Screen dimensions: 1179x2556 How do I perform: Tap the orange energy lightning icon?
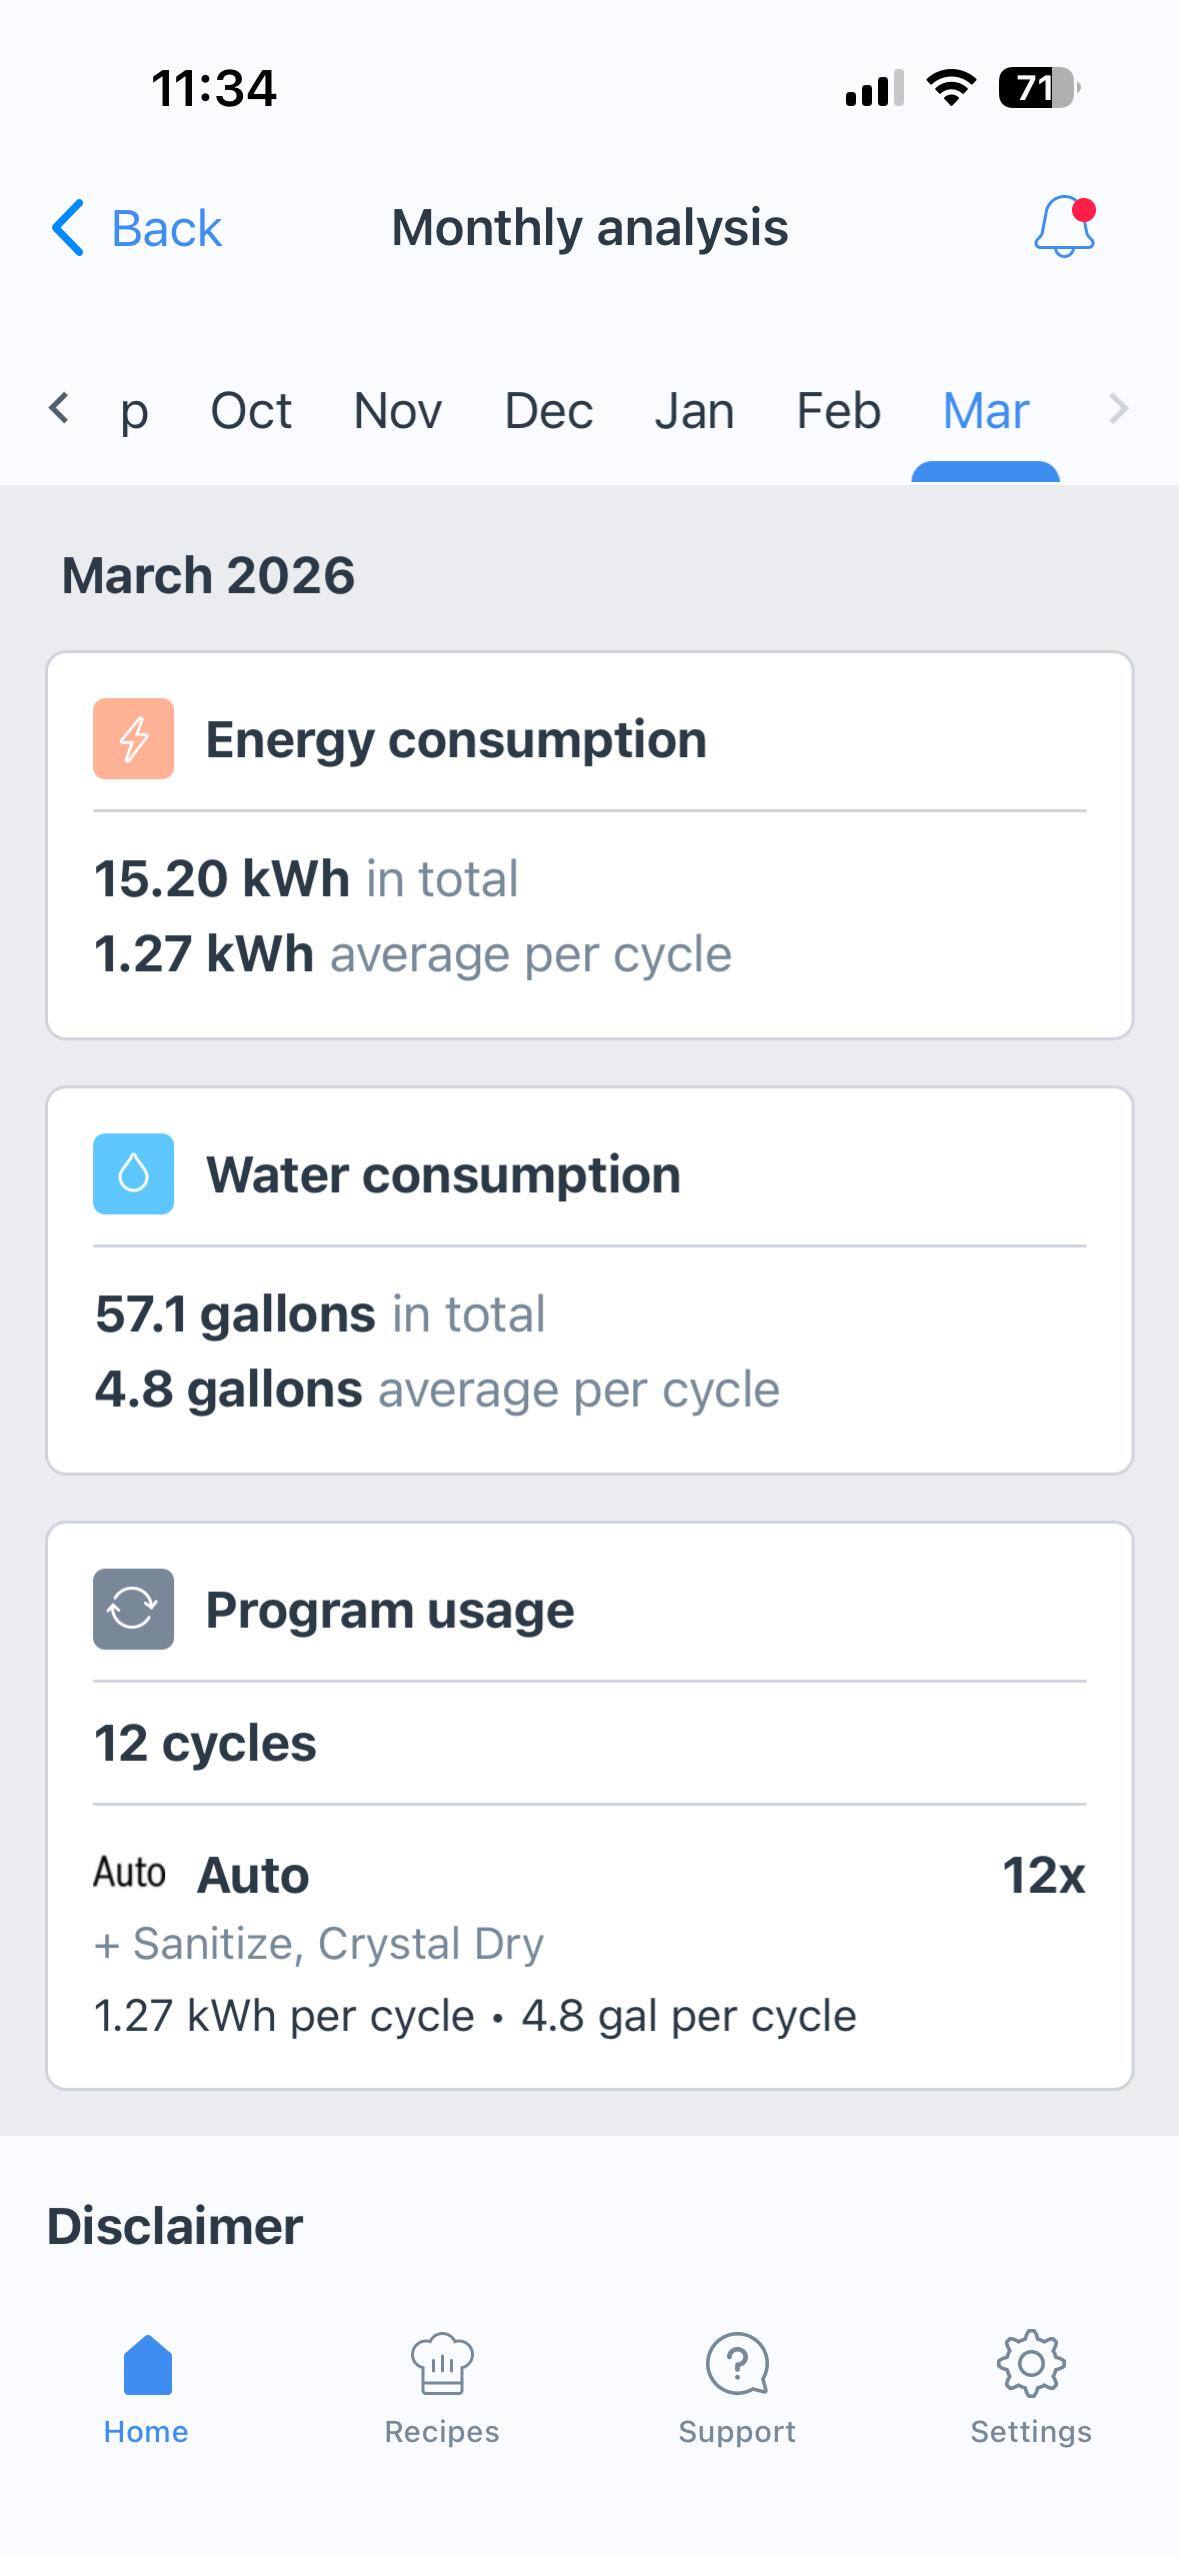point(133,739)
